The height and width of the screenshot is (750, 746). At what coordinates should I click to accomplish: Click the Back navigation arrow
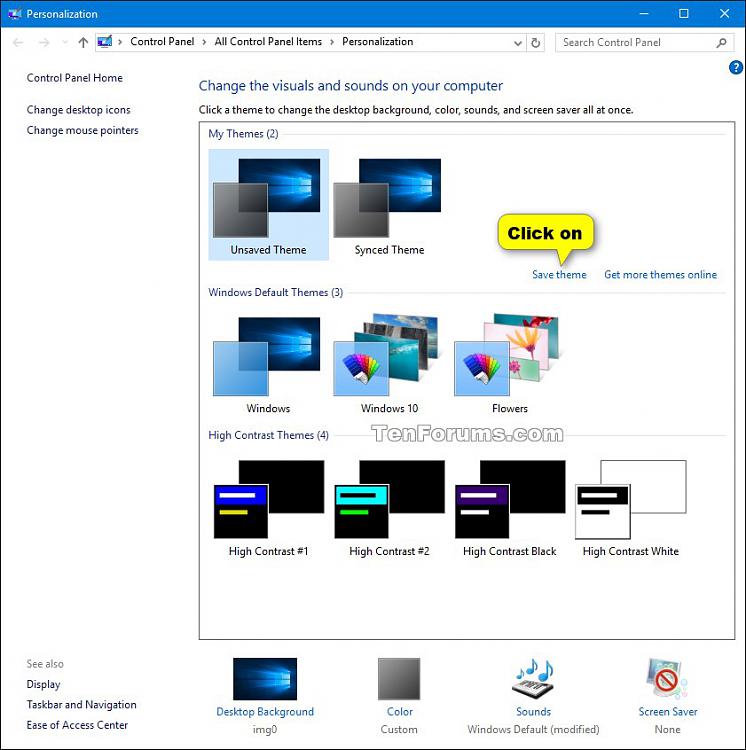[x=18, y=43]
